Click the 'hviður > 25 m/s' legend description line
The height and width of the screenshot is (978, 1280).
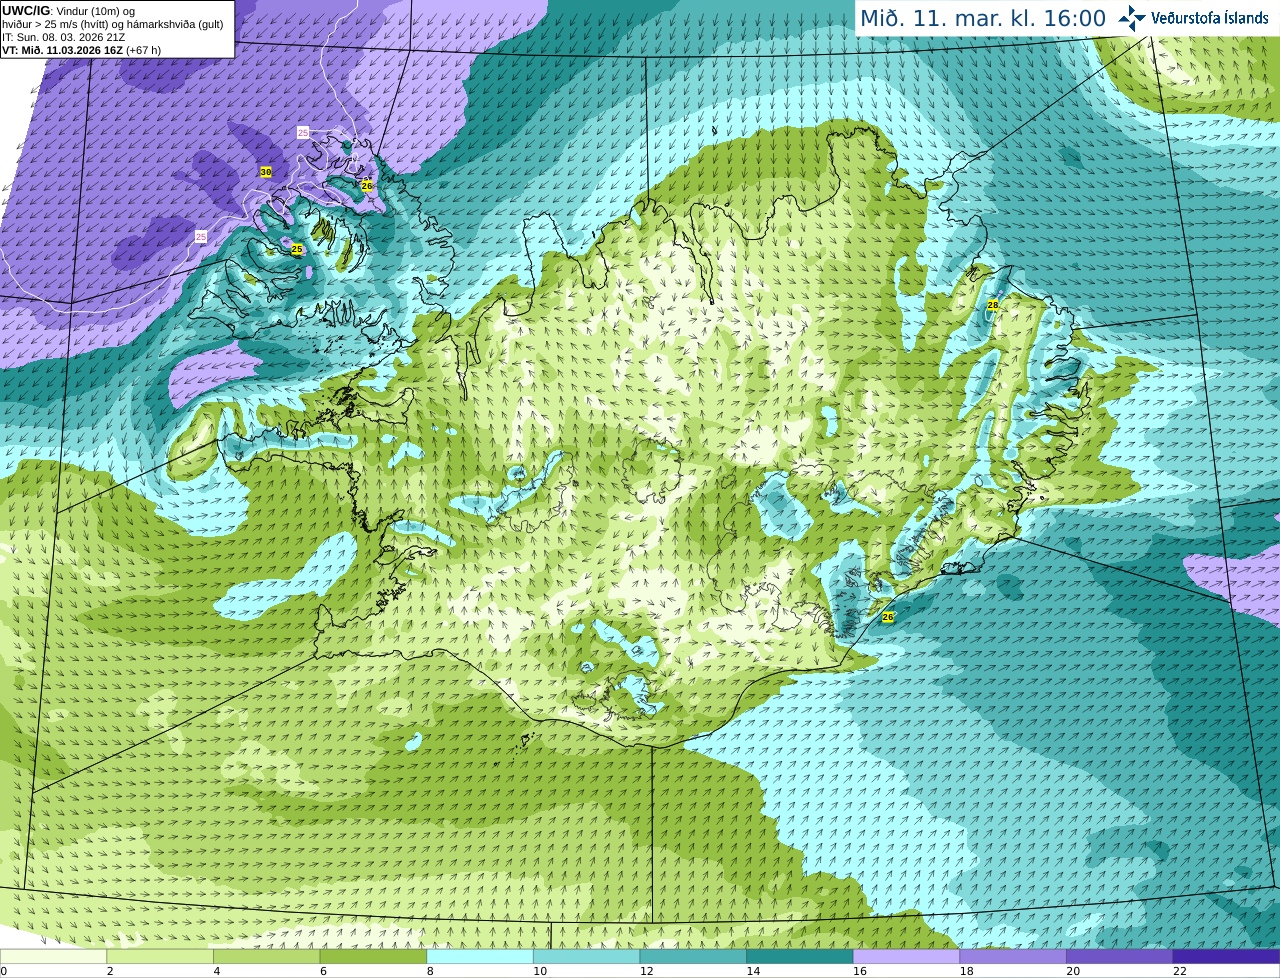click(x=112, y=24)
